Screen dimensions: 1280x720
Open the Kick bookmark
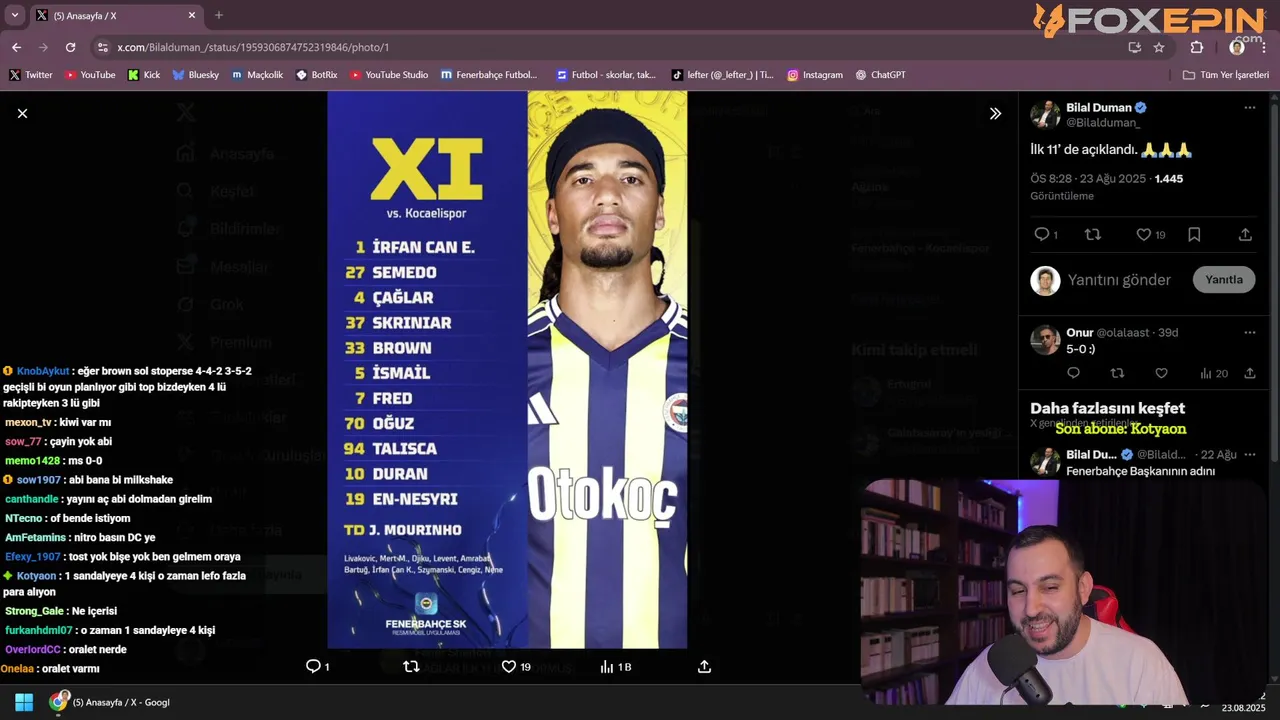[x=144, y=75]
